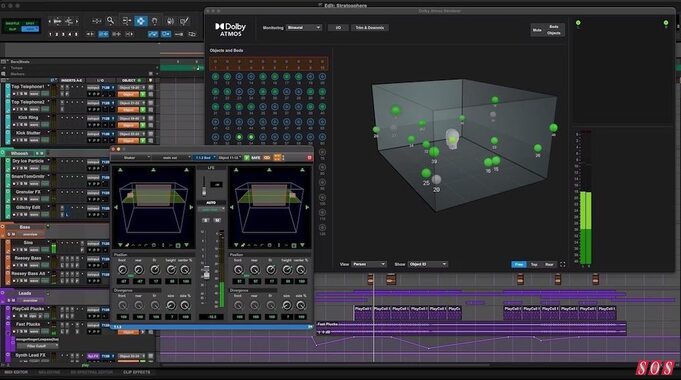This screenshot has width=681, height=380.
Task: Open the Object 11-12 selector in panner
Action: pyautogui.click(x=229, y=158)
